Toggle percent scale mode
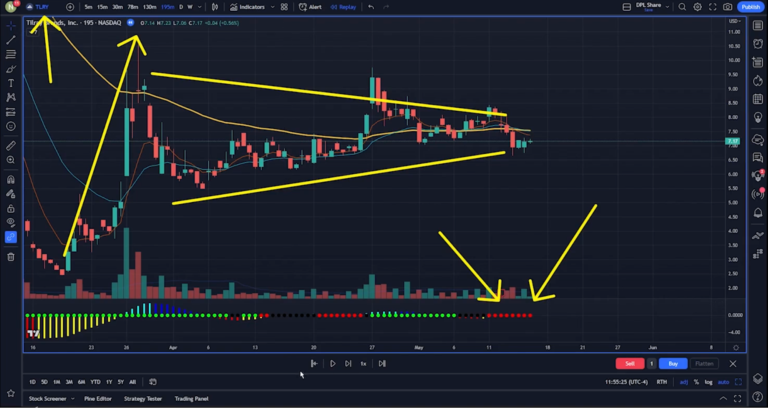 point(696,382)
